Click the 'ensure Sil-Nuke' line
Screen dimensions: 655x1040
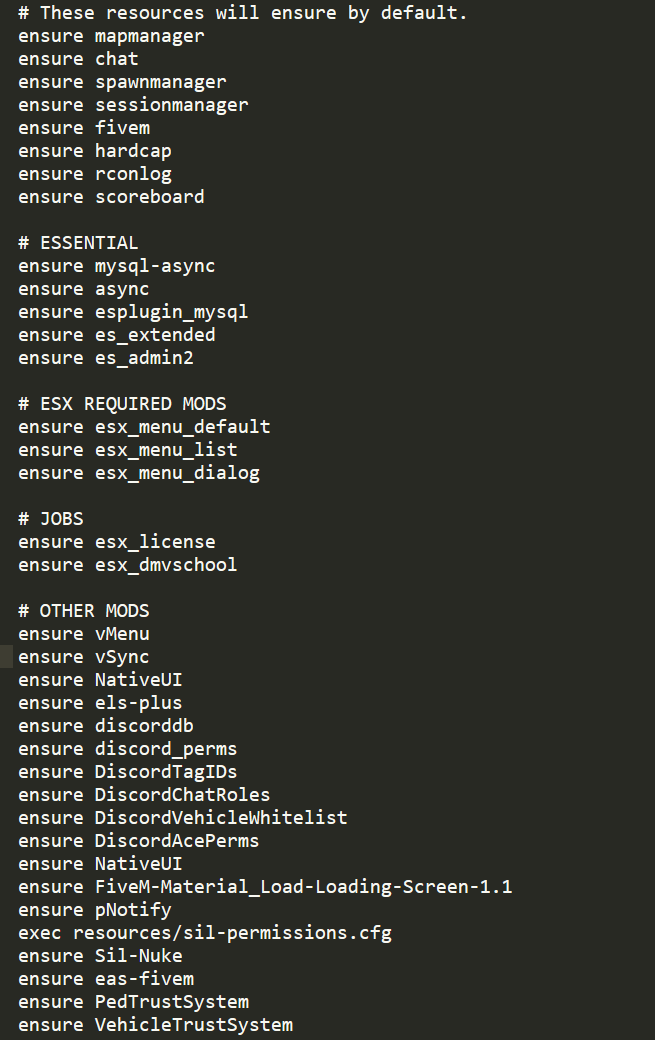coord(100,956)
